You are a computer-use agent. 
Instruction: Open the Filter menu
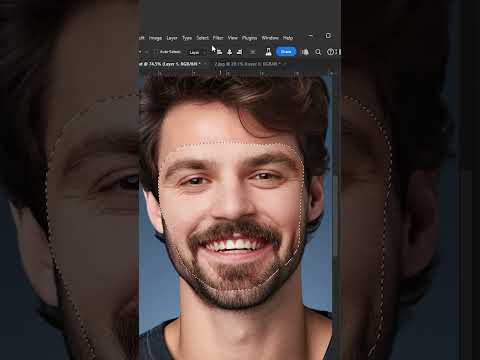218,38
